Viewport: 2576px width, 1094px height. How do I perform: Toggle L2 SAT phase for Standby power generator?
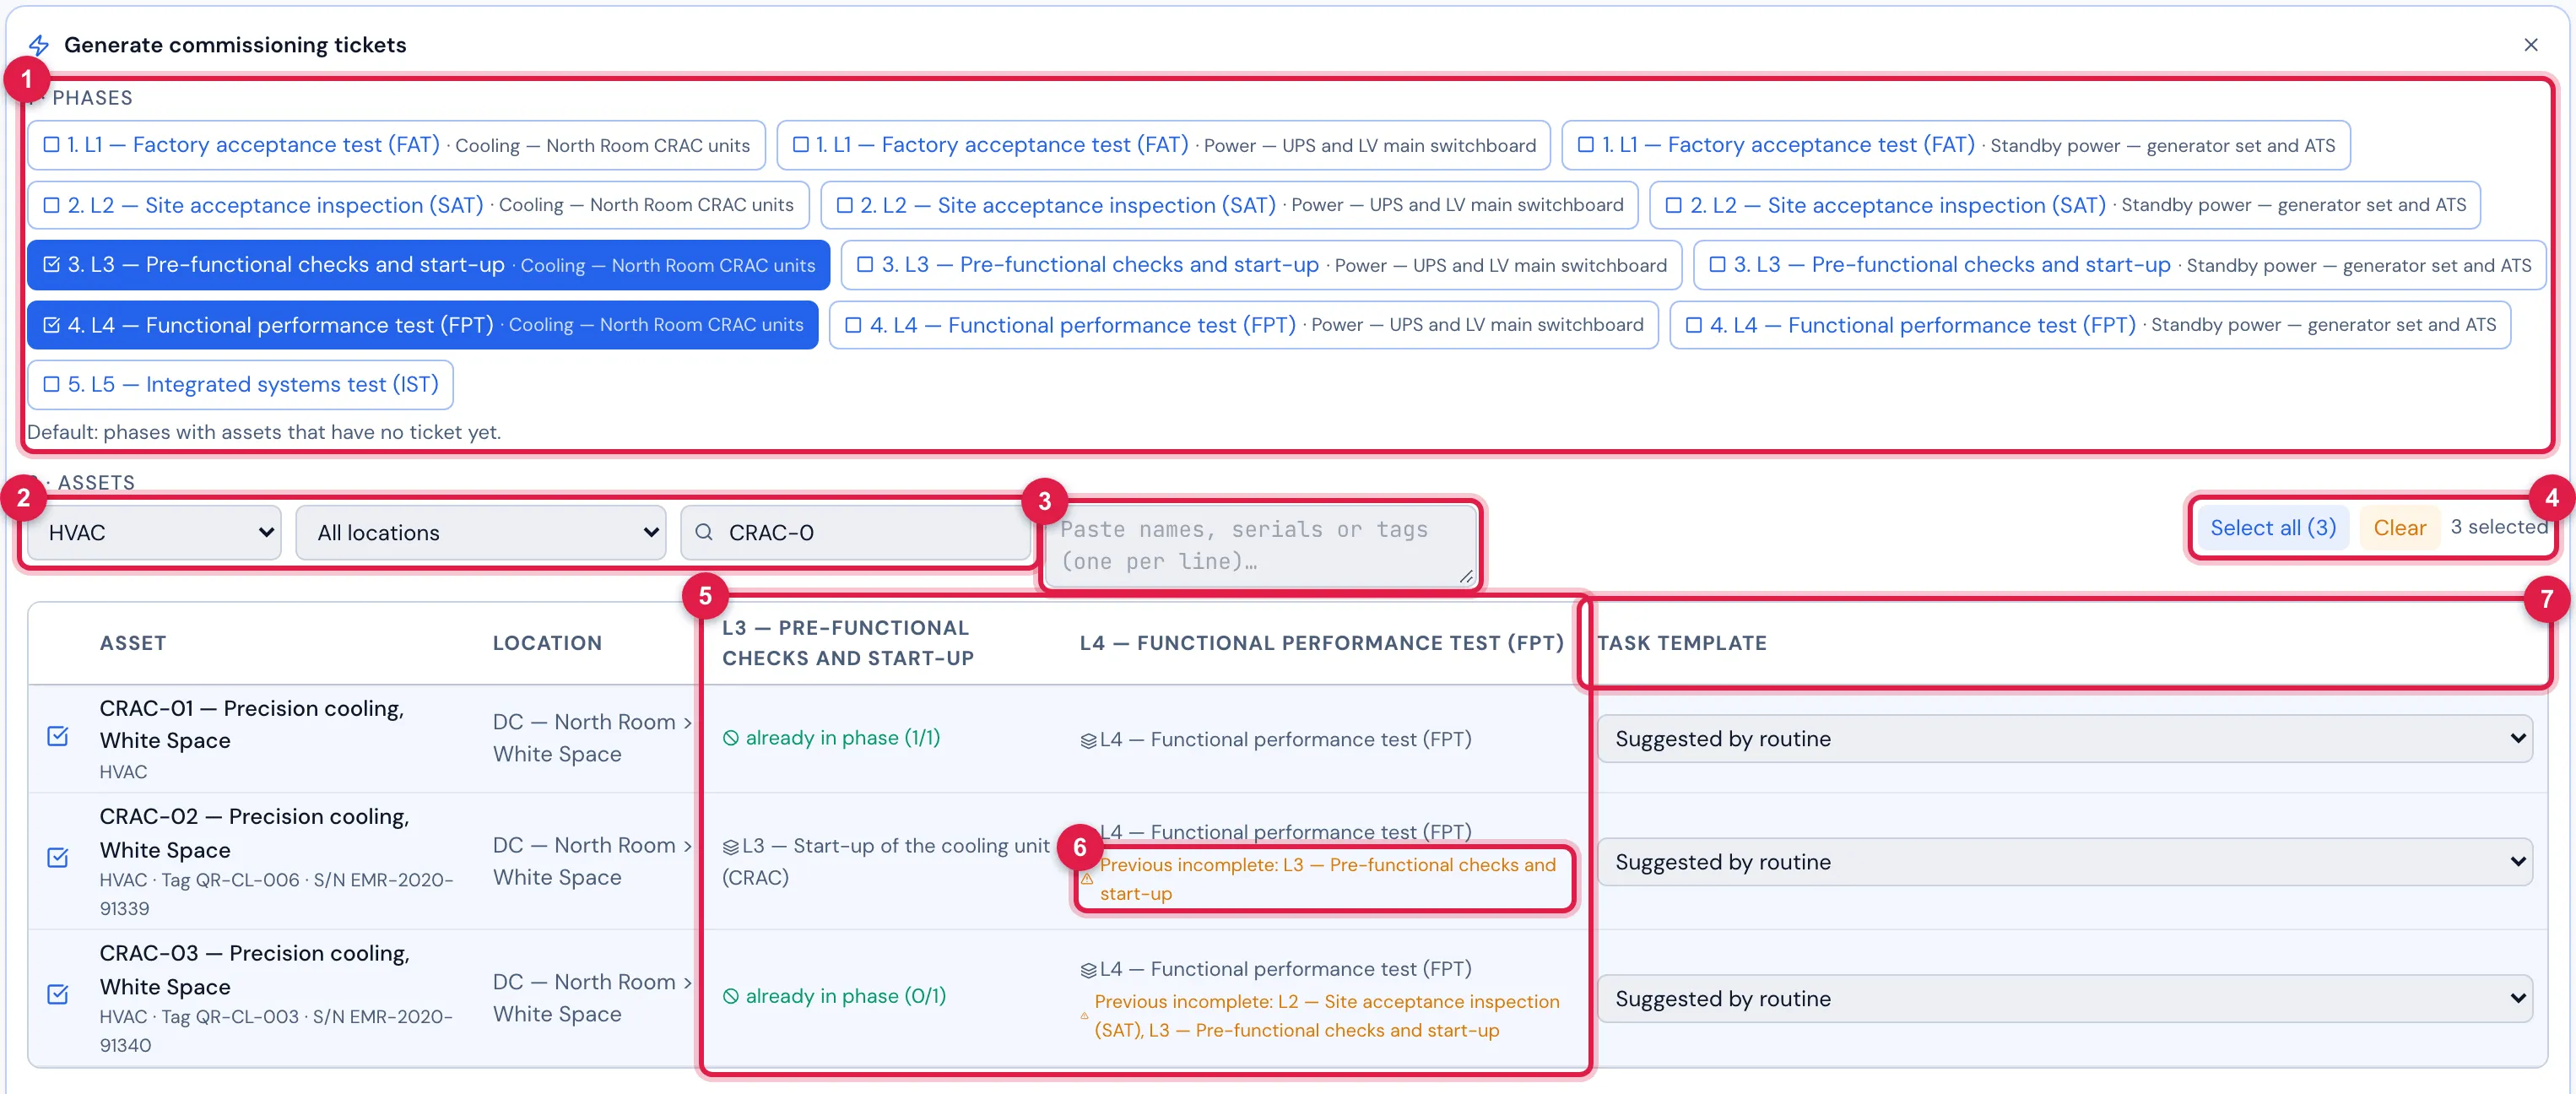2065,205
